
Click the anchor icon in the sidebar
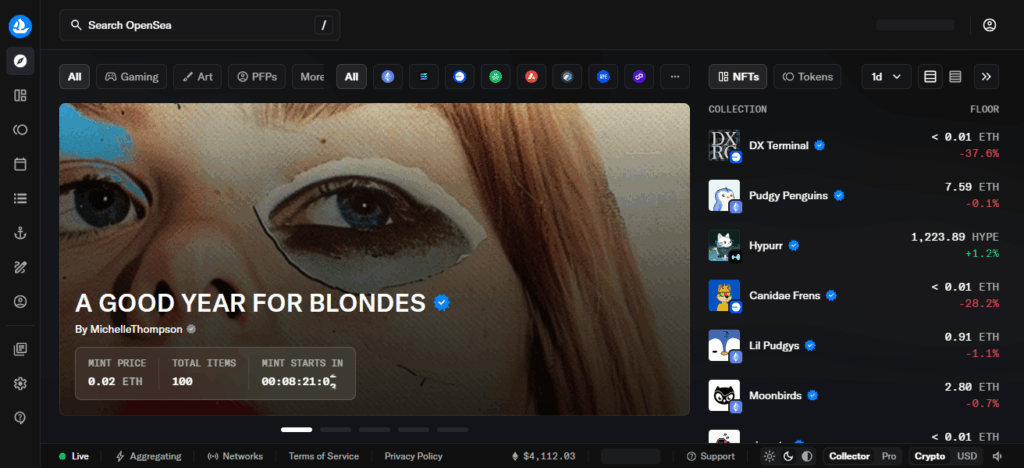(x=20, y=232)
